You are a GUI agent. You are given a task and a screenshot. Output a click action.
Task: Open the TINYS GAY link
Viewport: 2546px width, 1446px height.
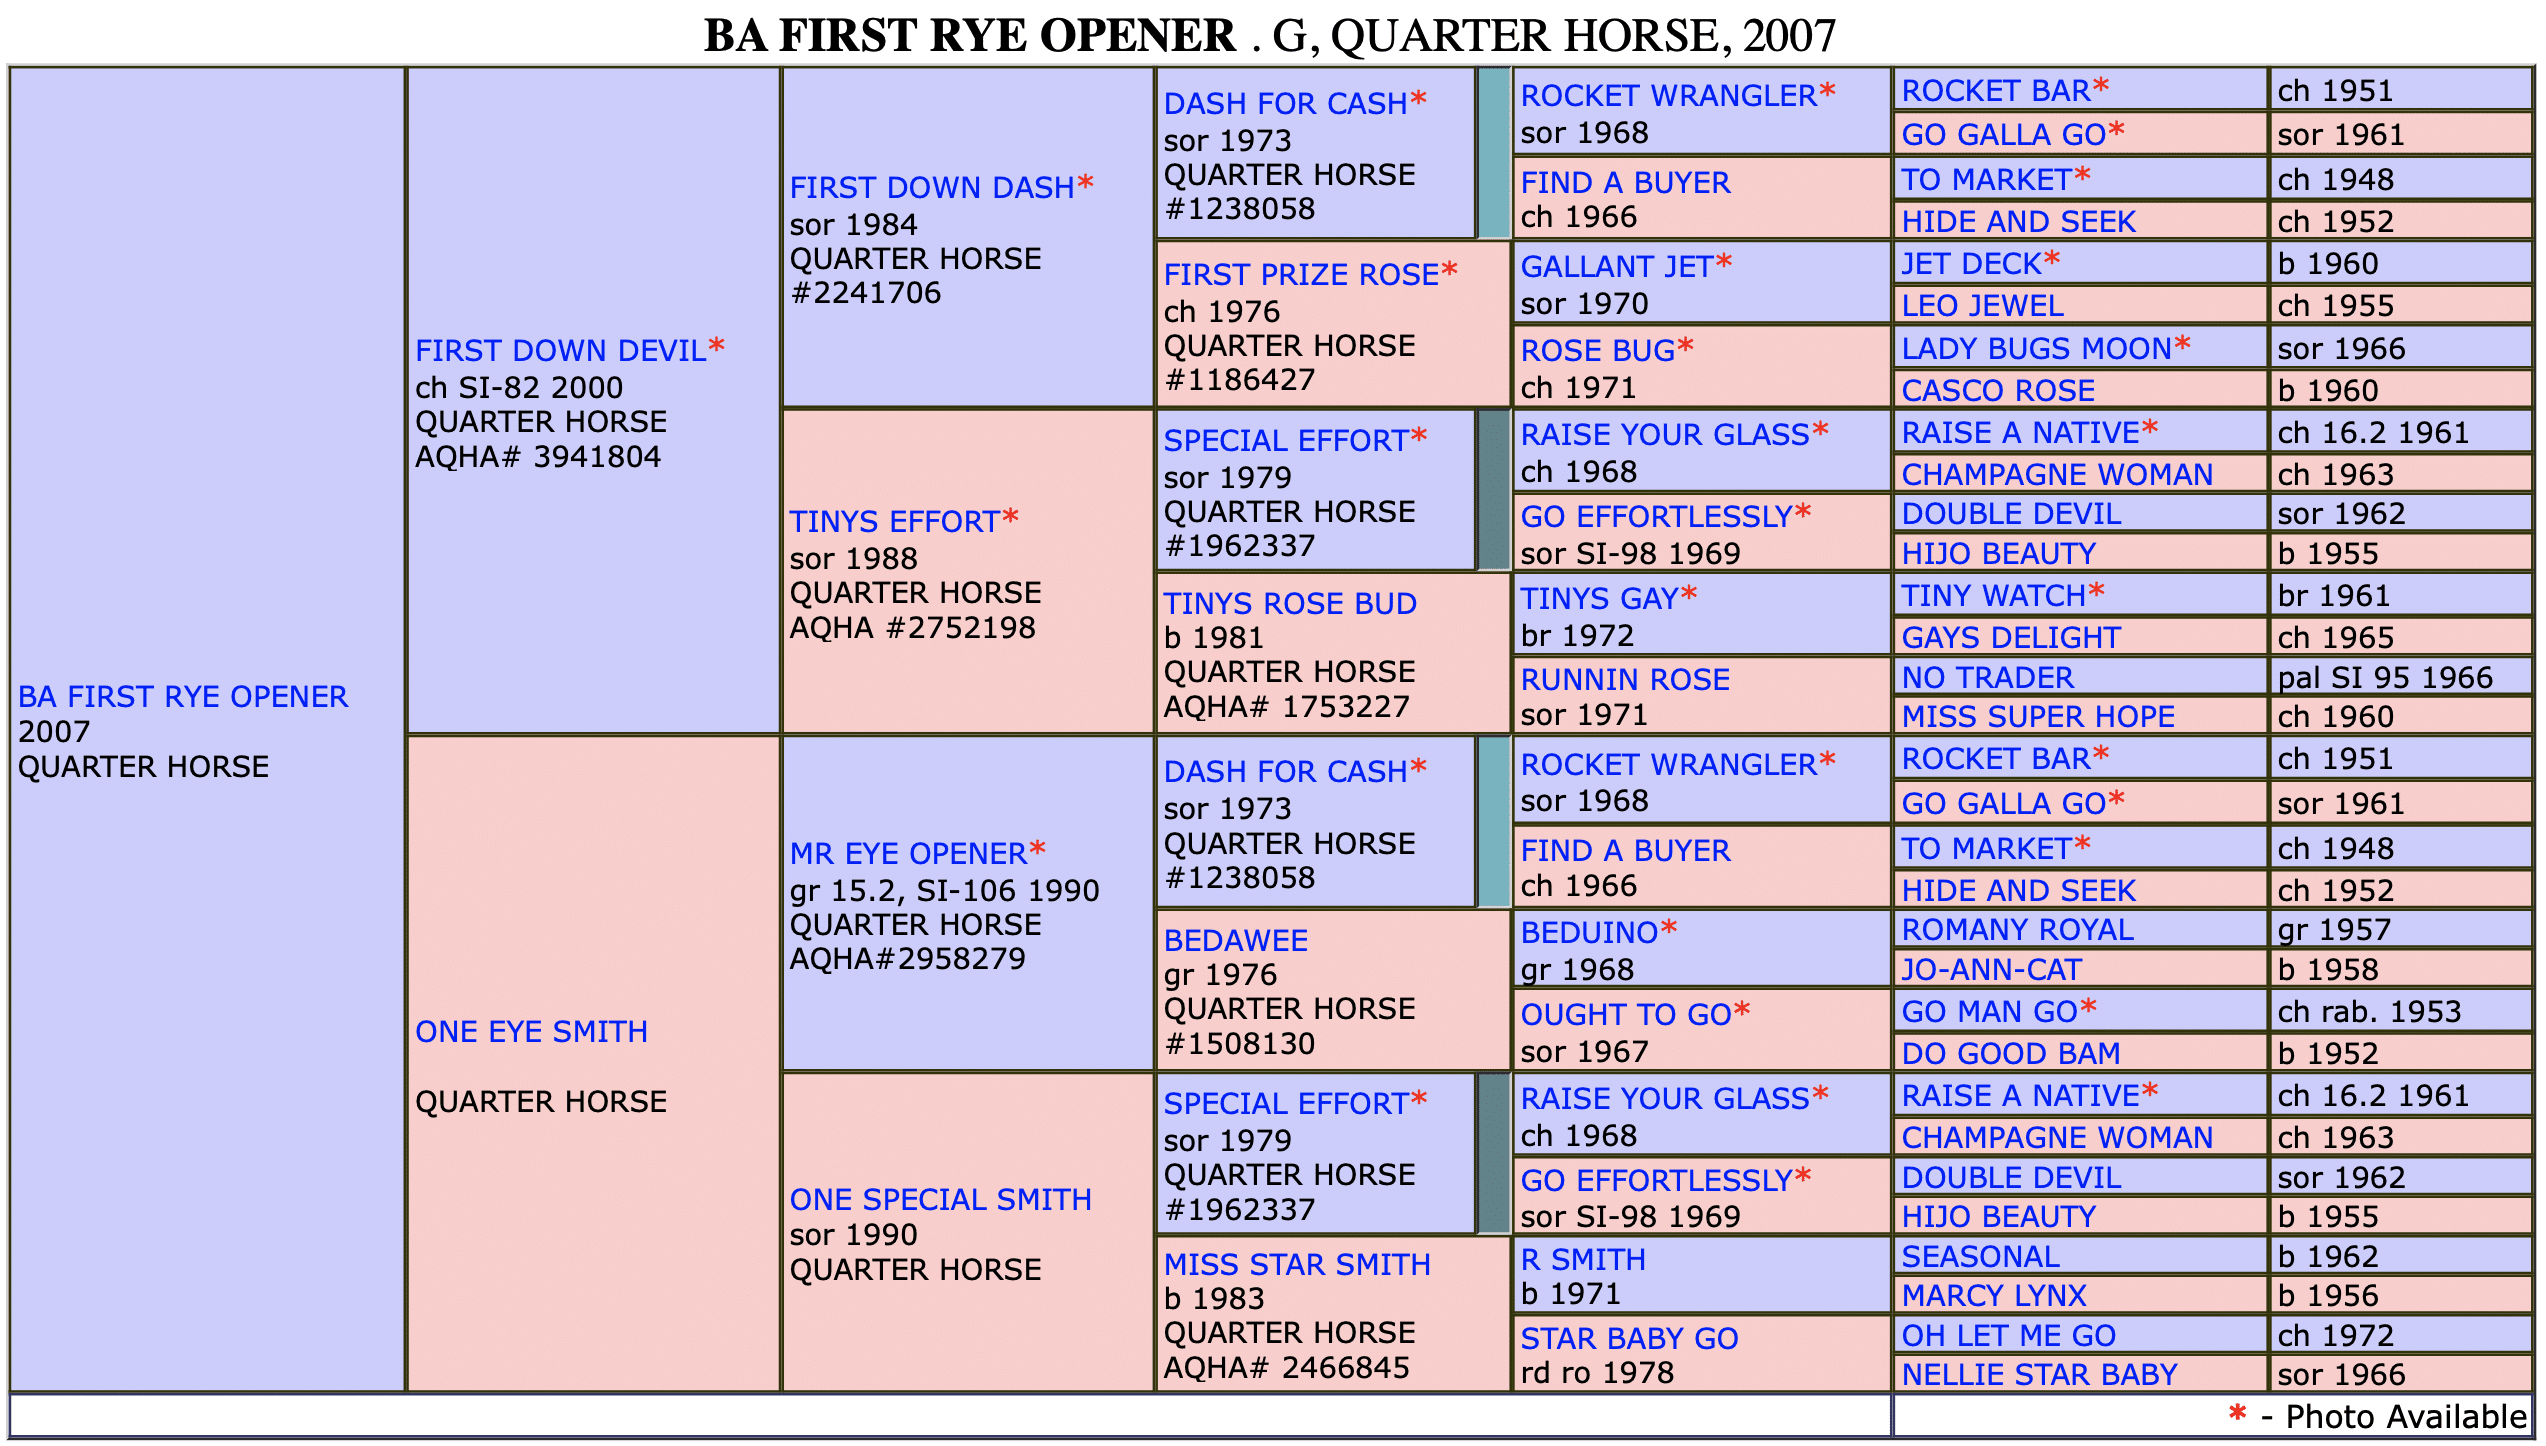click(1599, 598)
